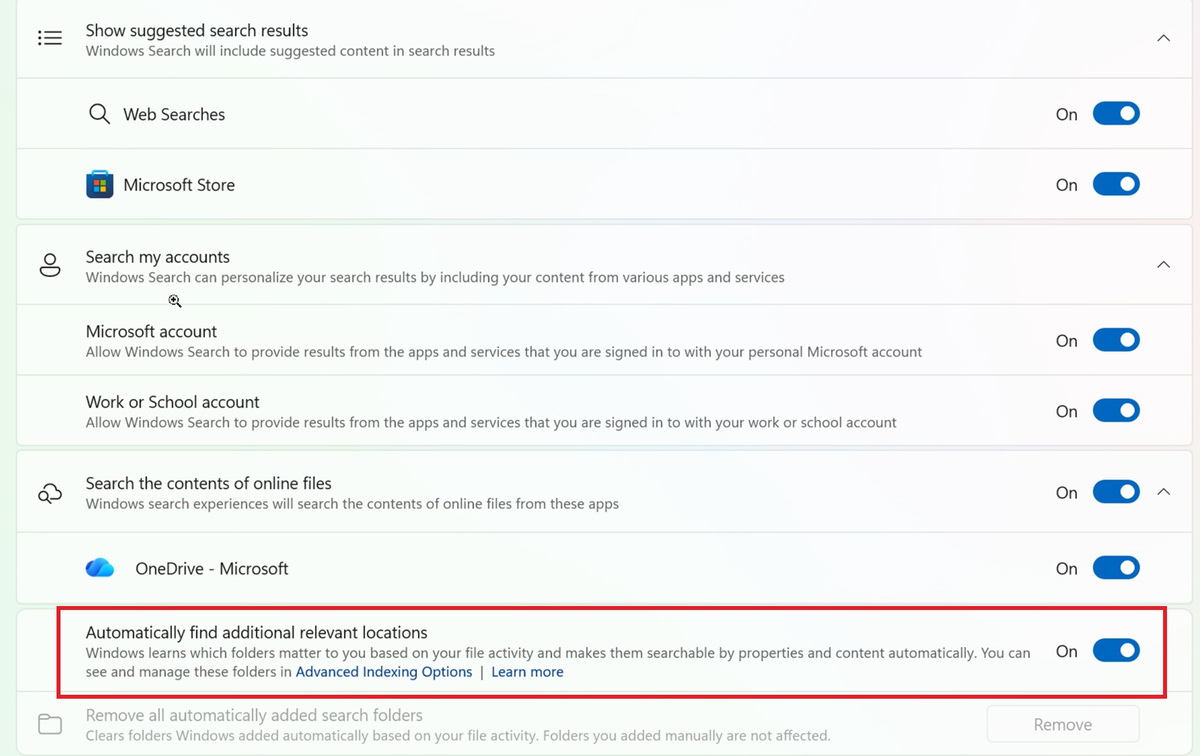
Task: Click the online files cloud-link icon
Action: pyautogui.click(x=49, y=493)
